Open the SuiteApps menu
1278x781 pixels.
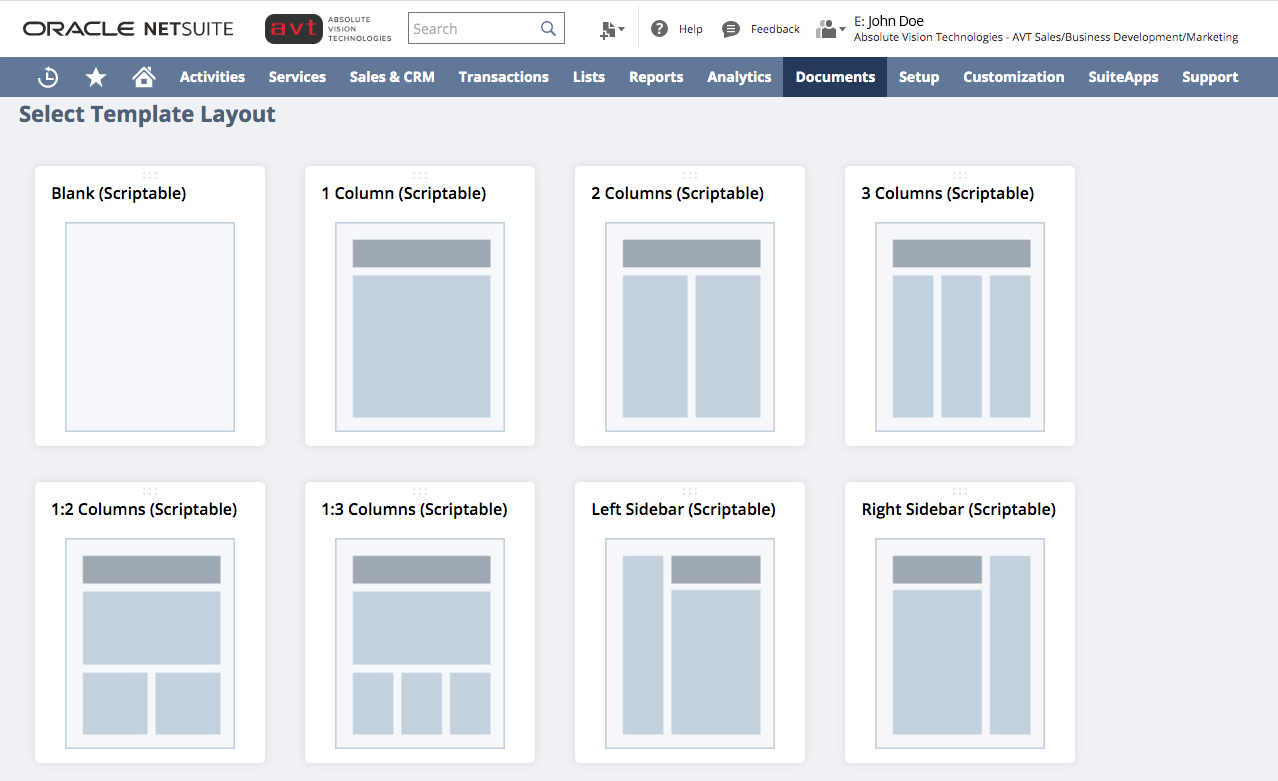click(1123, 77)
